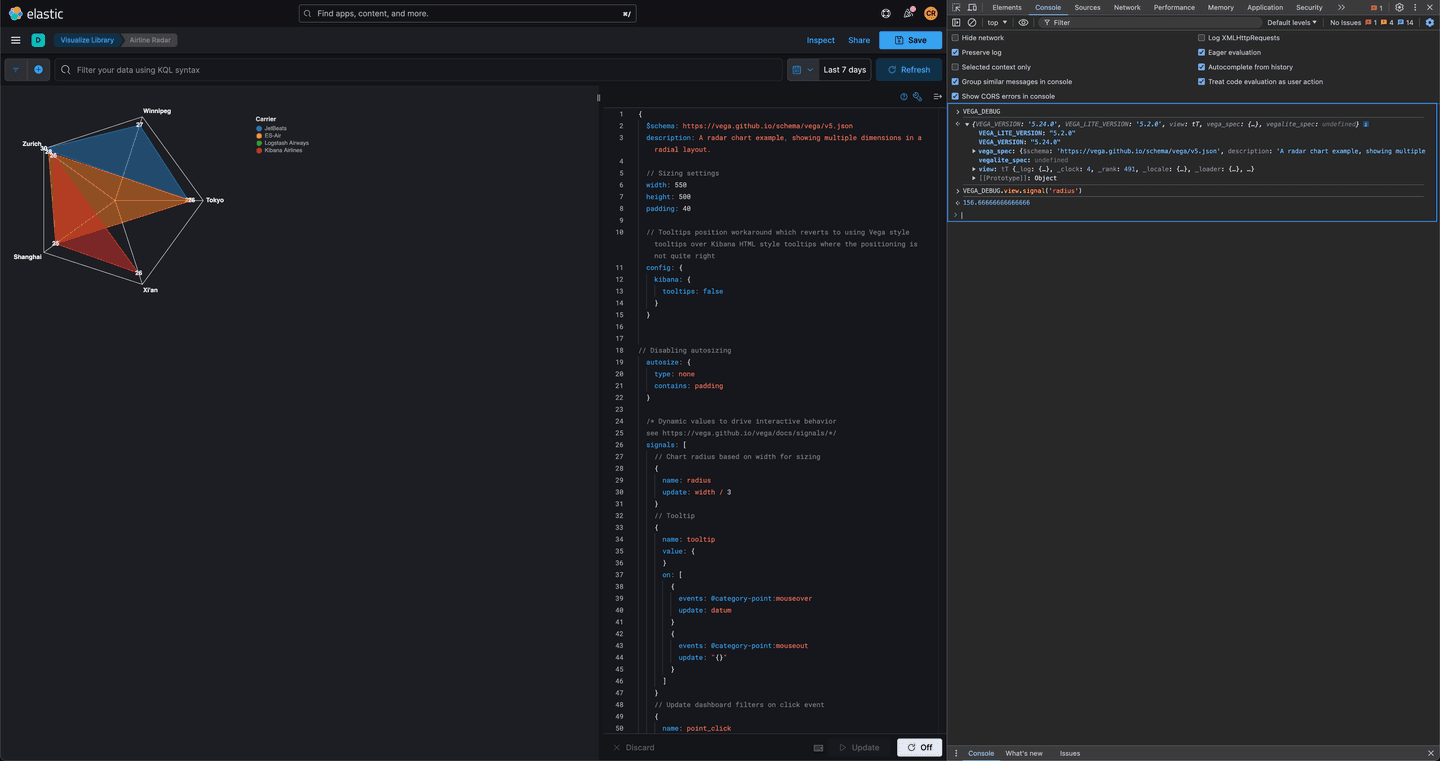Screen dimensions: 1440x761
Task: Open the DevTools settings gear
Action: [x=1399, y=7]
